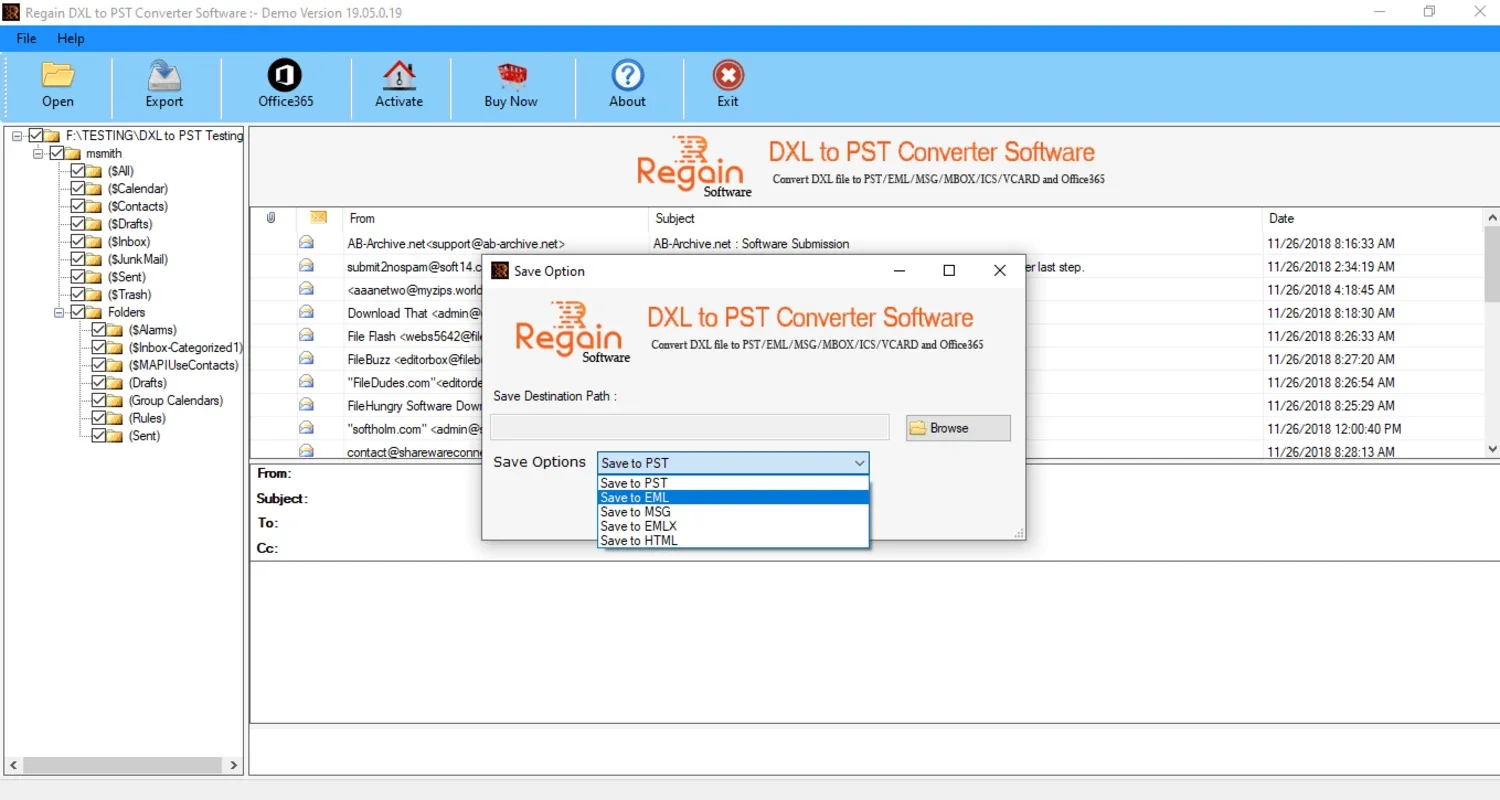The image size is (1500, 800).
Task: Click the email list scroll down arrow
Action: pyautogui.click(x=1492, y=450)
